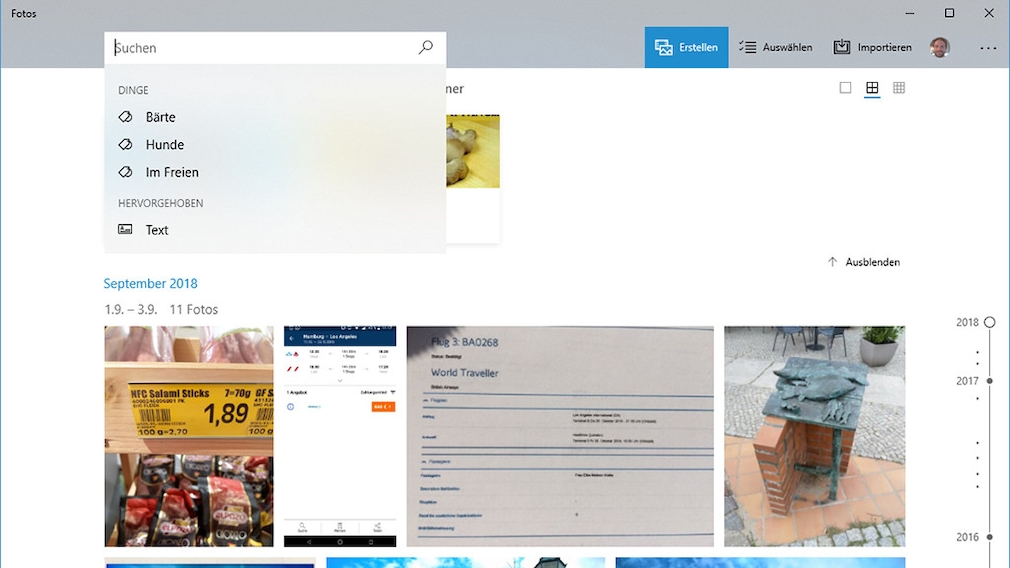Image resolution: width=1010 pixels, height=568 pixels.
Task: Switch to single large tile view
Action: tap(845, 88)
